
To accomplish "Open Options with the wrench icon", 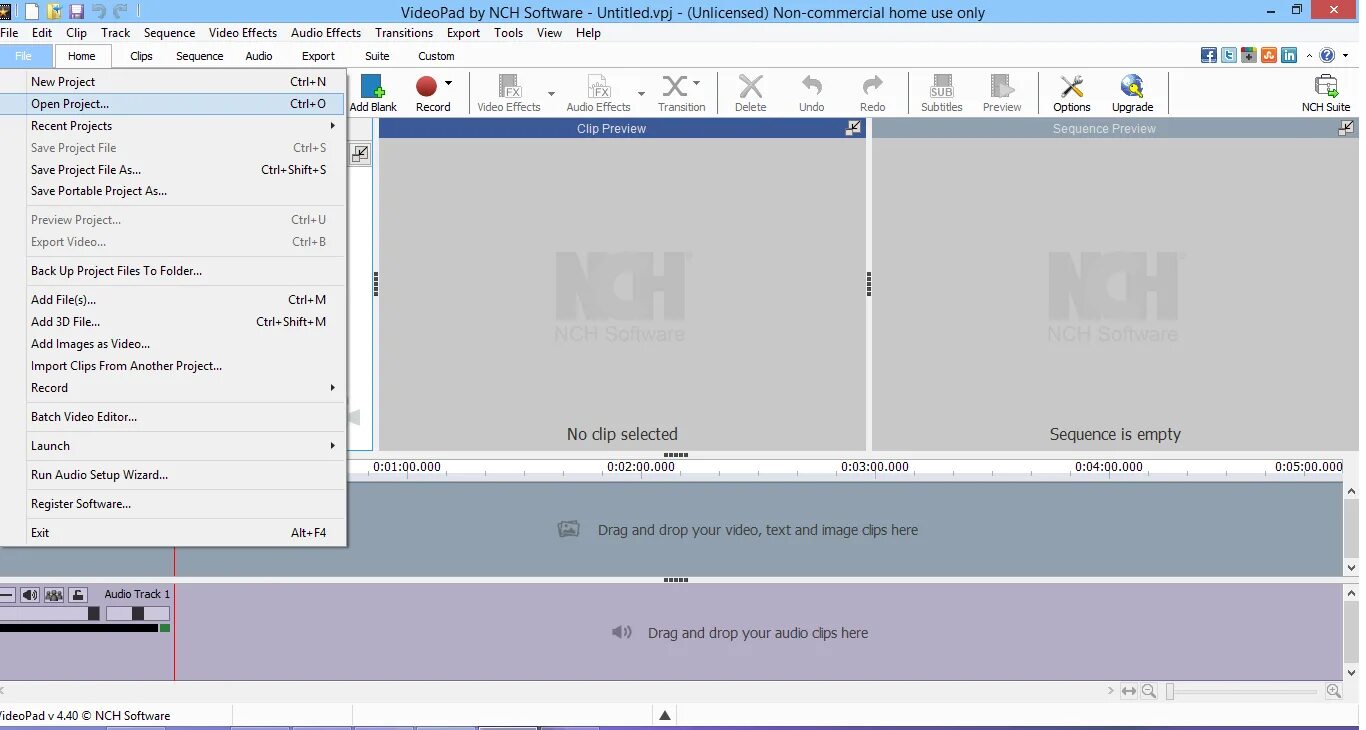I will click(1072, 86).
